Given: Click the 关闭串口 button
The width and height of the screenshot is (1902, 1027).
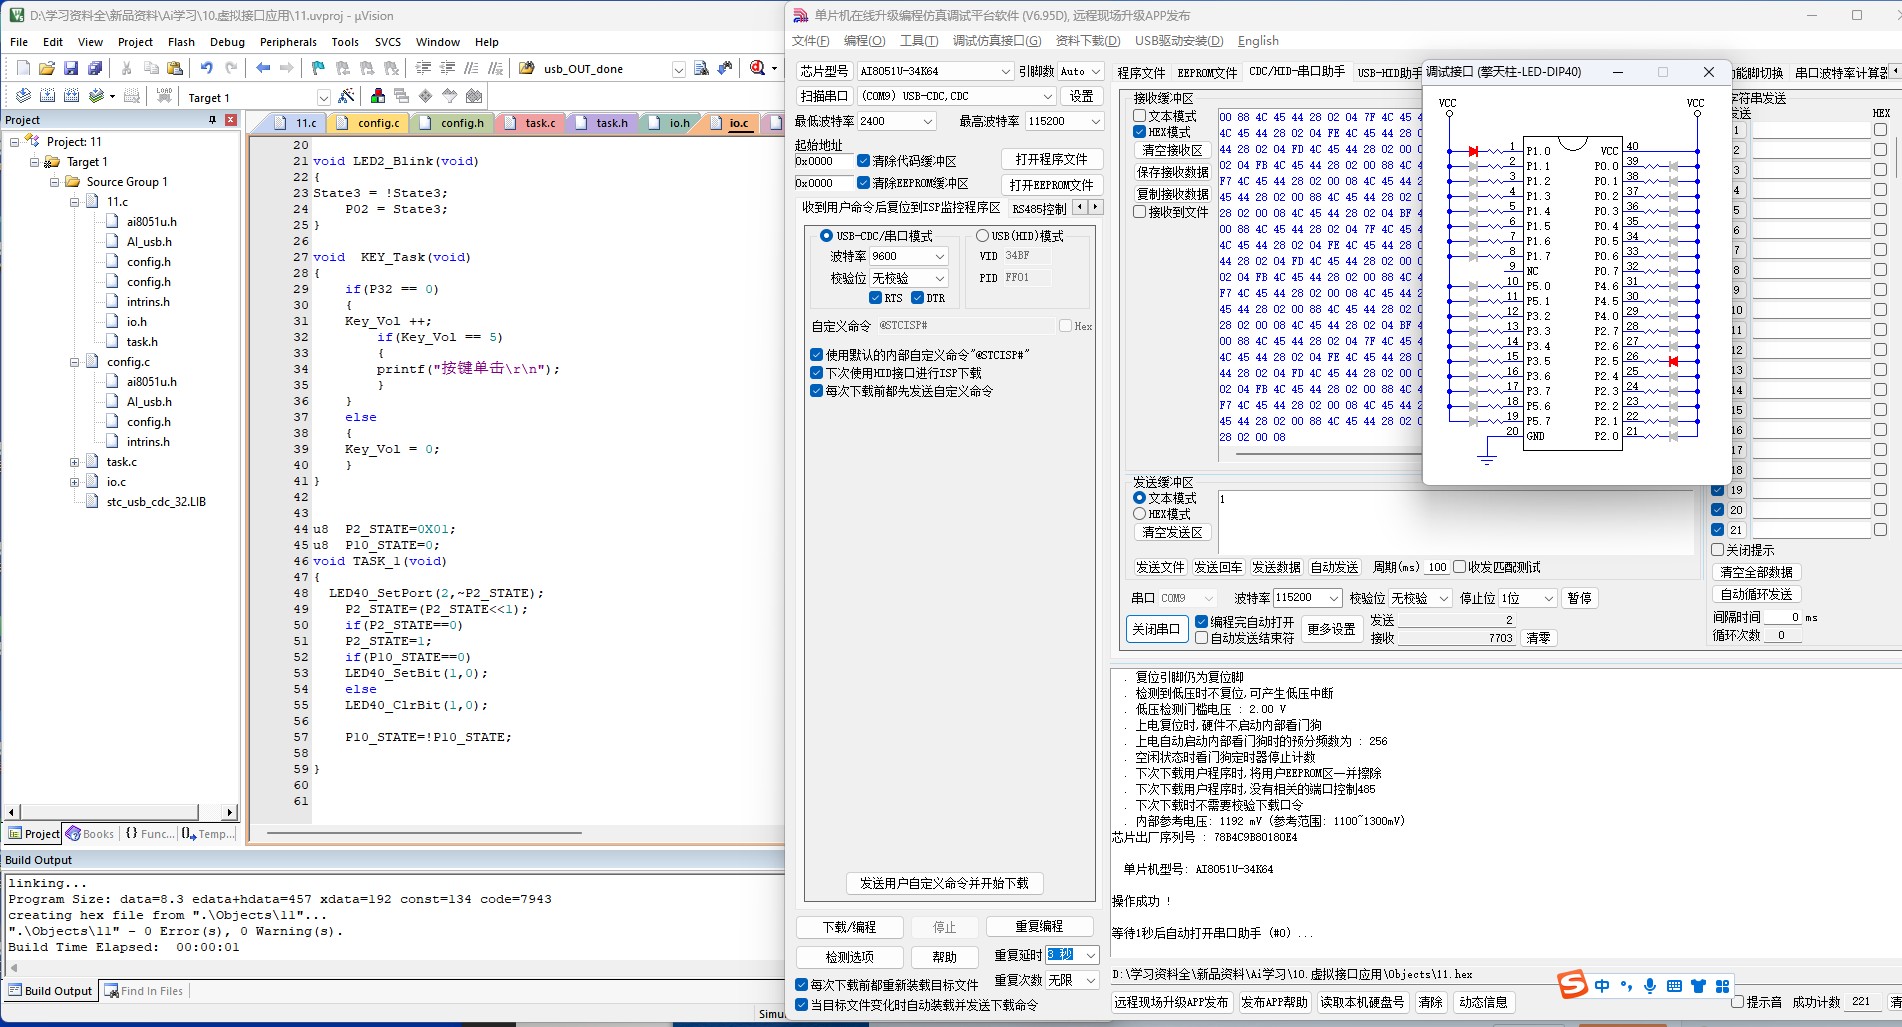Looking at the screenshot, I should point(1156,629).
